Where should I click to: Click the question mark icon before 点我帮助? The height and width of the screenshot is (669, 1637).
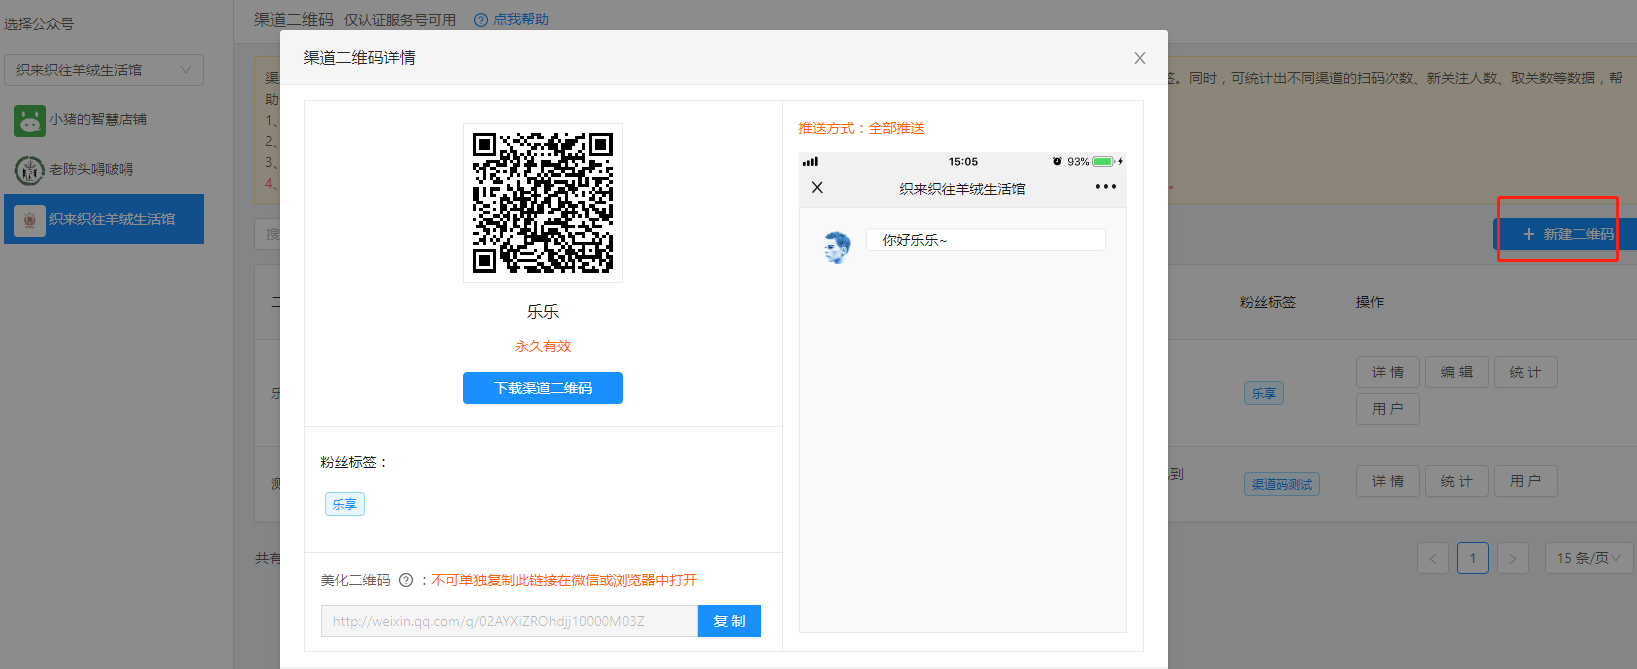coord(481,19)
